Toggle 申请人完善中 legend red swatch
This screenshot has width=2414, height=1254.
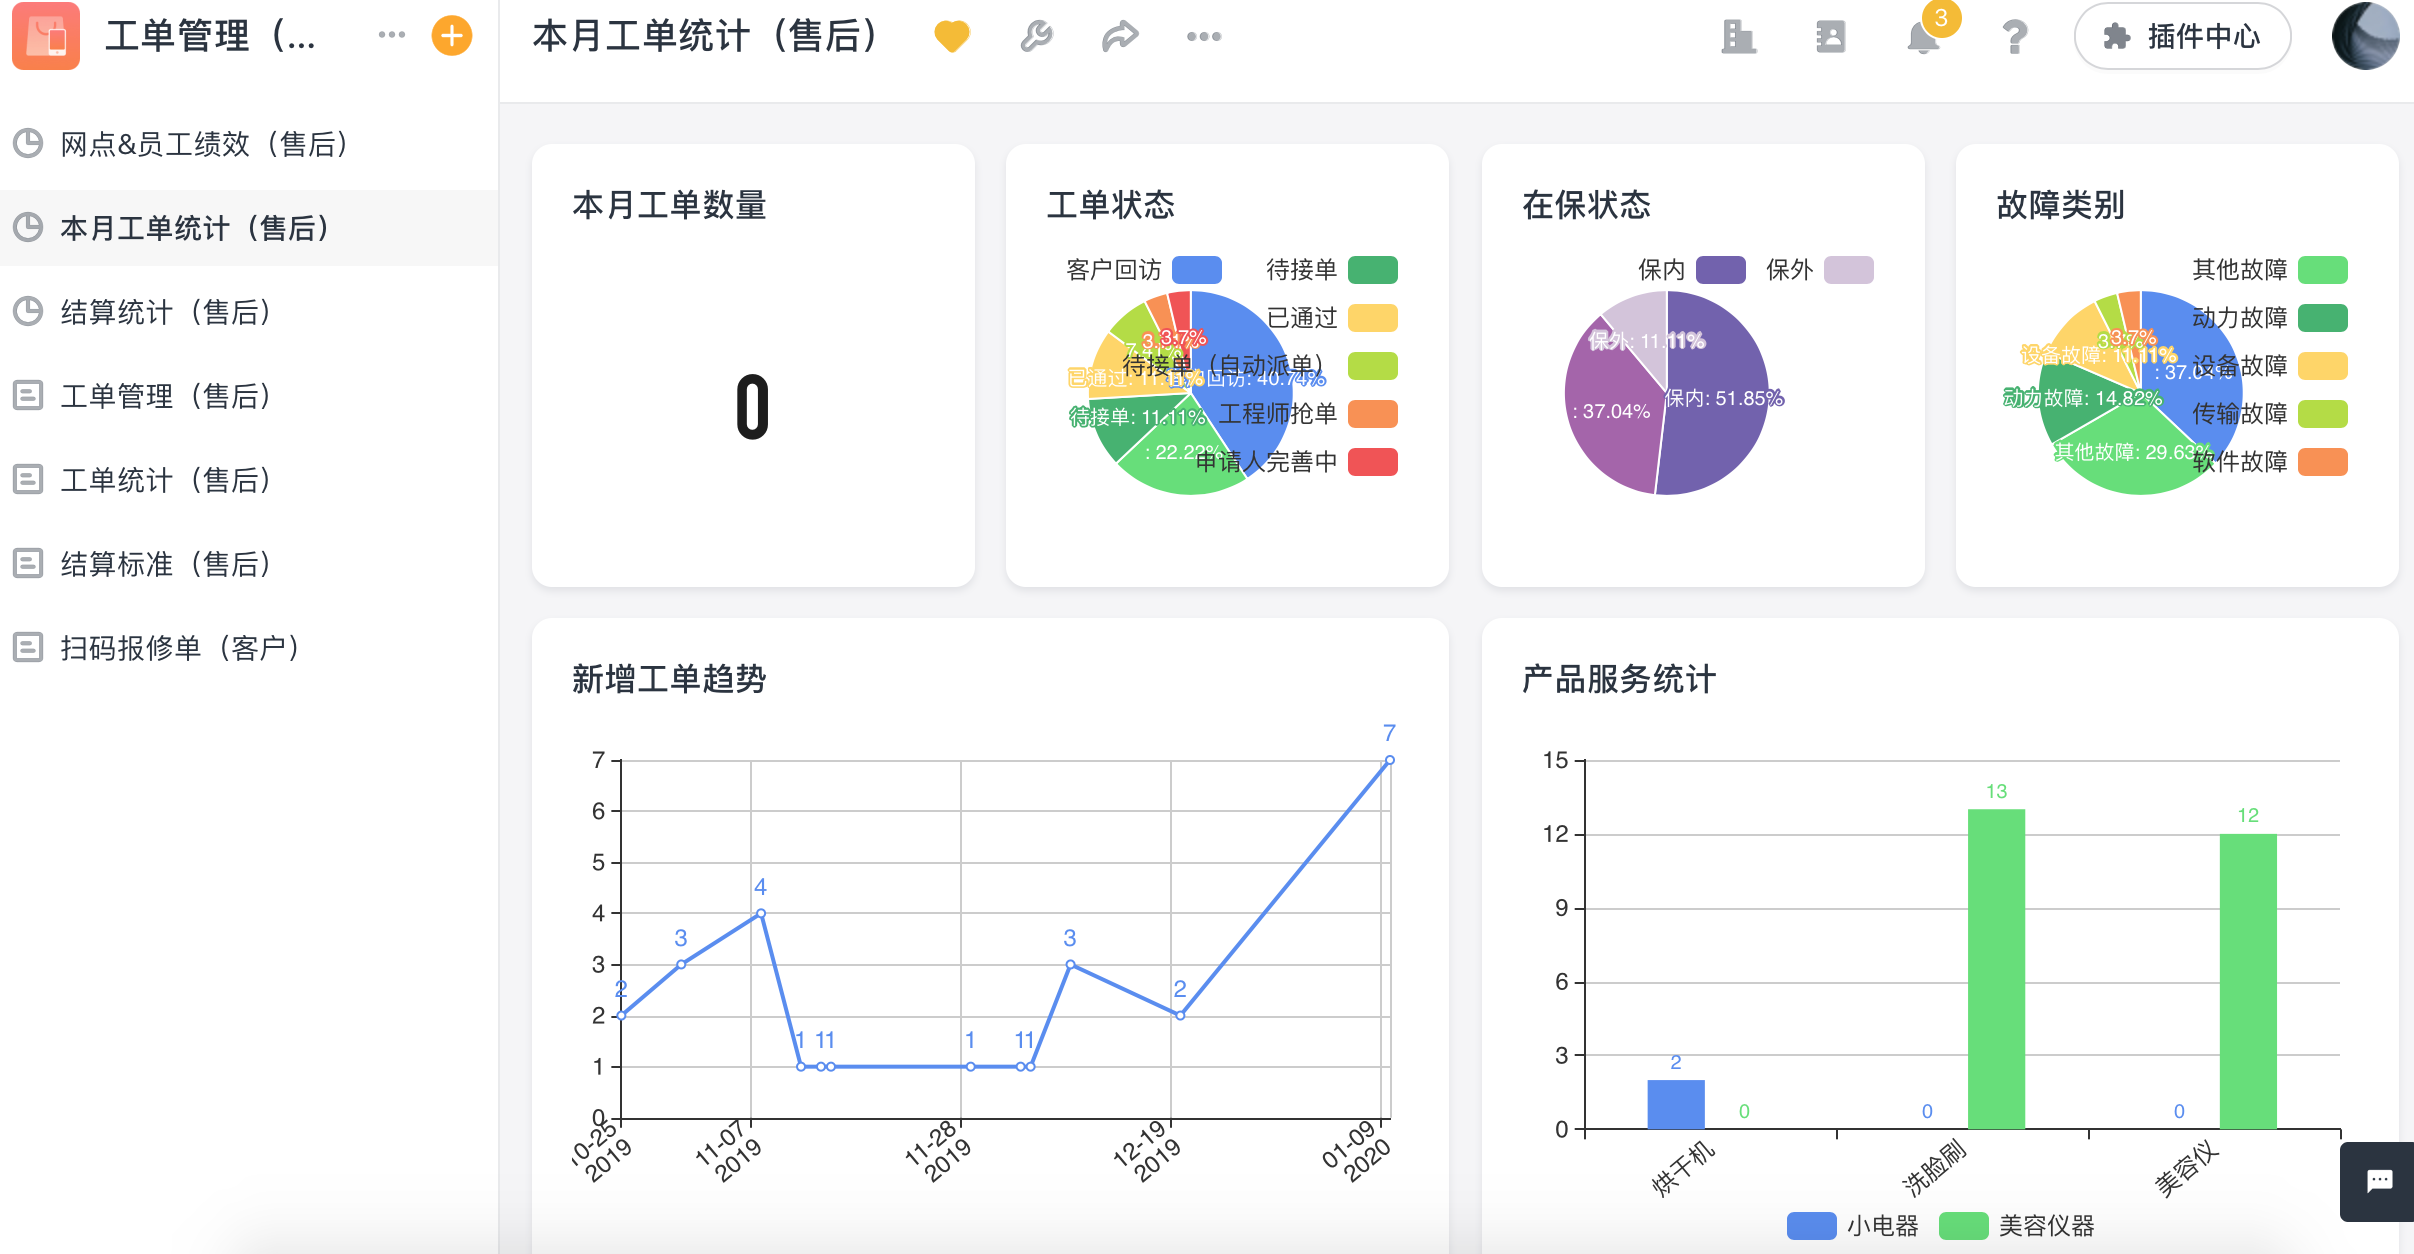point(1373,462)
